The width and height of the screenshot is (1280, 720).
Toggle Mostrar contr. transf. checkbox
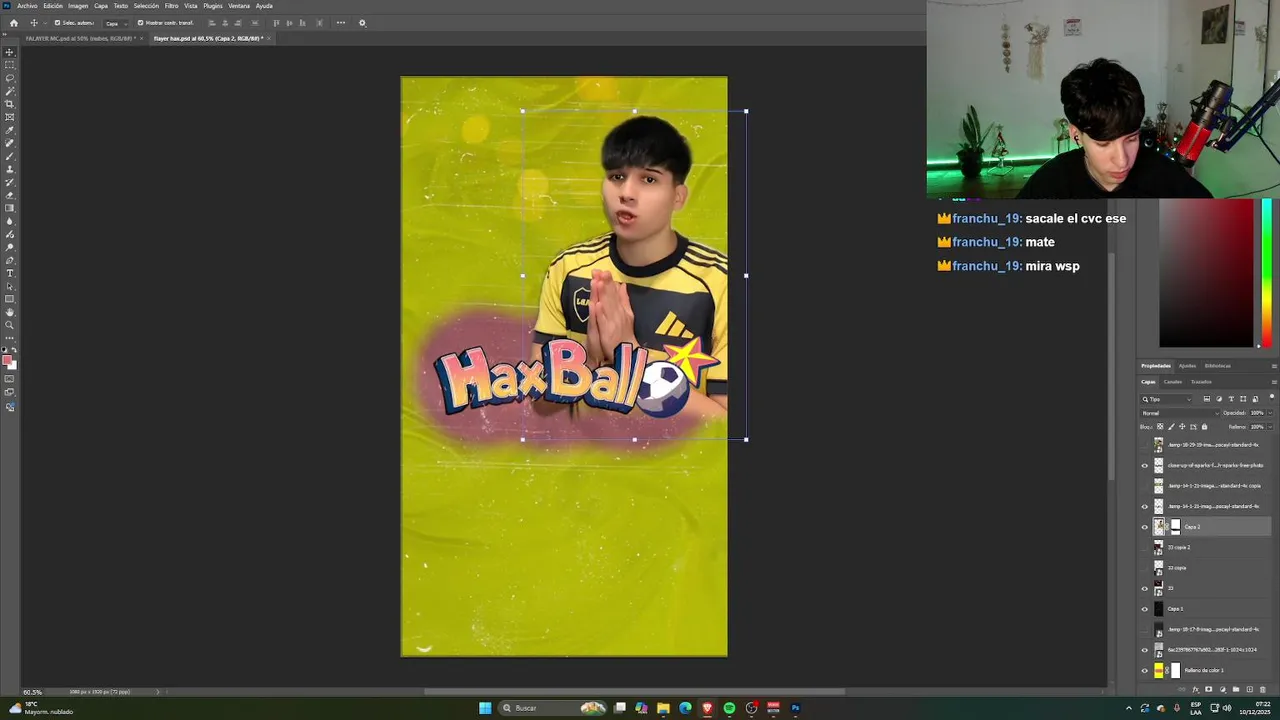coord(140,23)
